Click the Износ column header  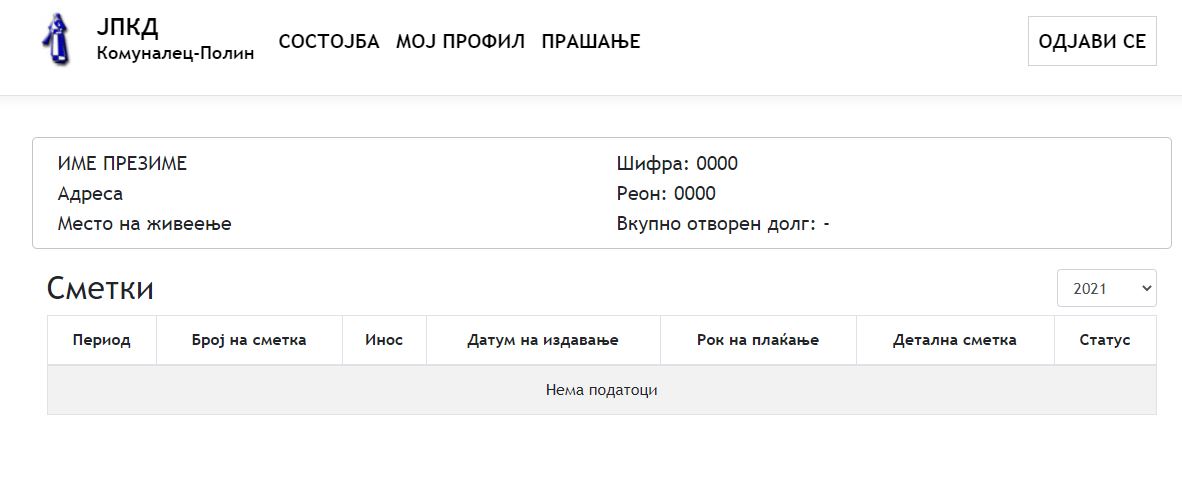384,340
